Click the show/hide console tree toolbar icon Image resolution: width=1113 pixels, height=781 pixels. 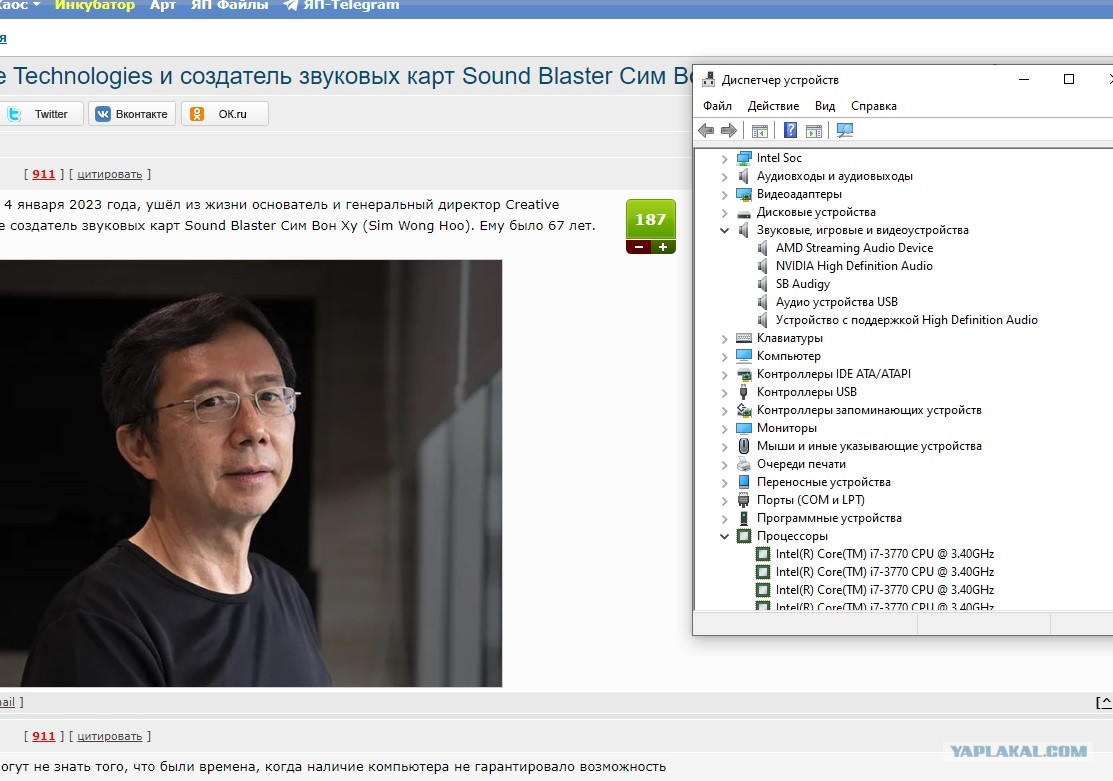pyautogui.click(x=760, y=131)
